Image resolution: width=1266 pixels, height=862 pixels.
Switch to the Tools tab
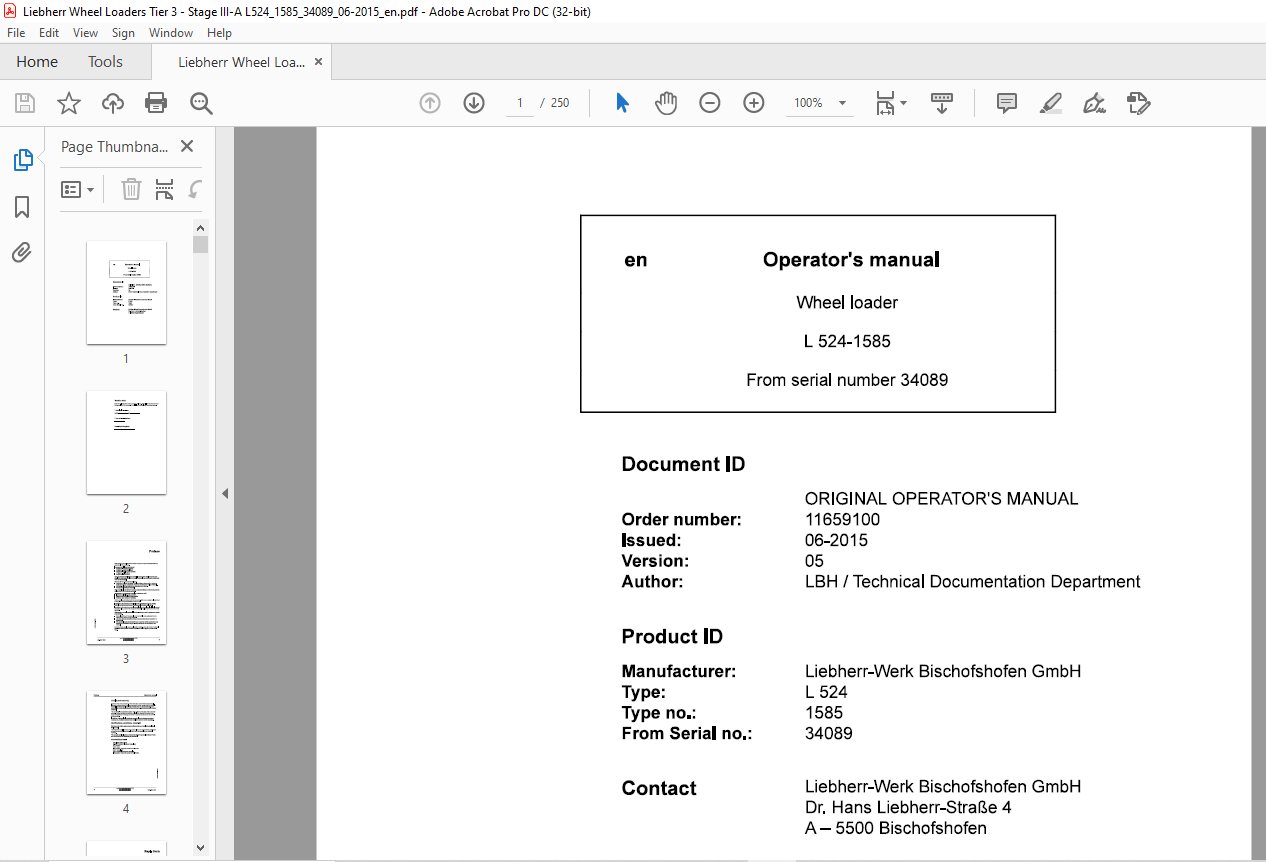coord(105,62)
